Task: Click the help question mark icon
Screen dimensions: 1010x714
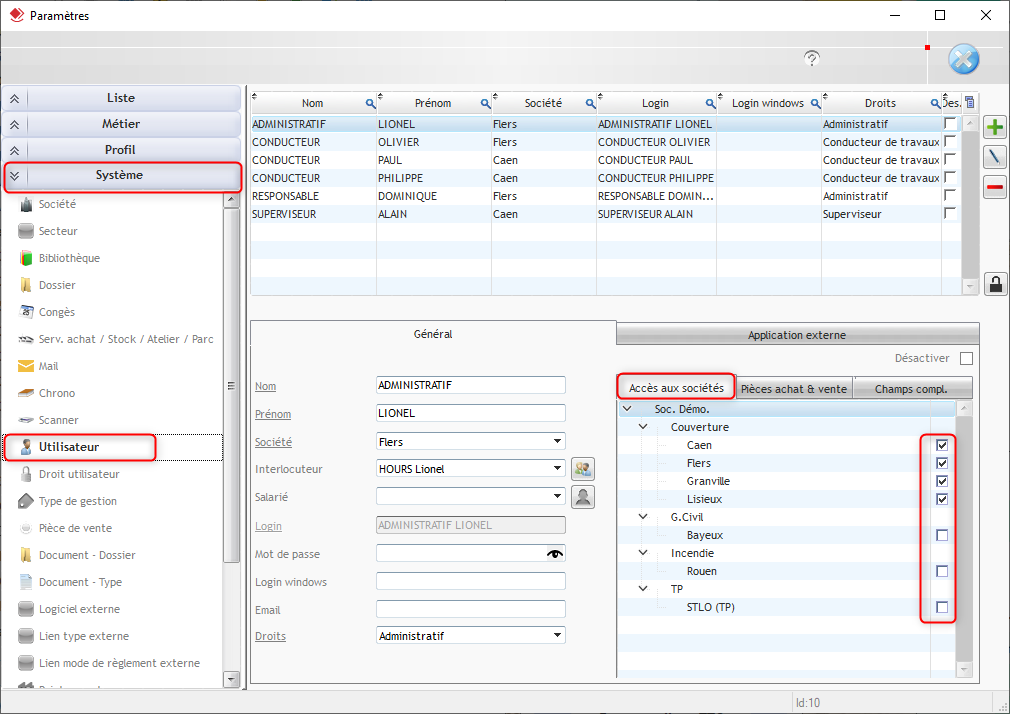Action: [812, 59]
